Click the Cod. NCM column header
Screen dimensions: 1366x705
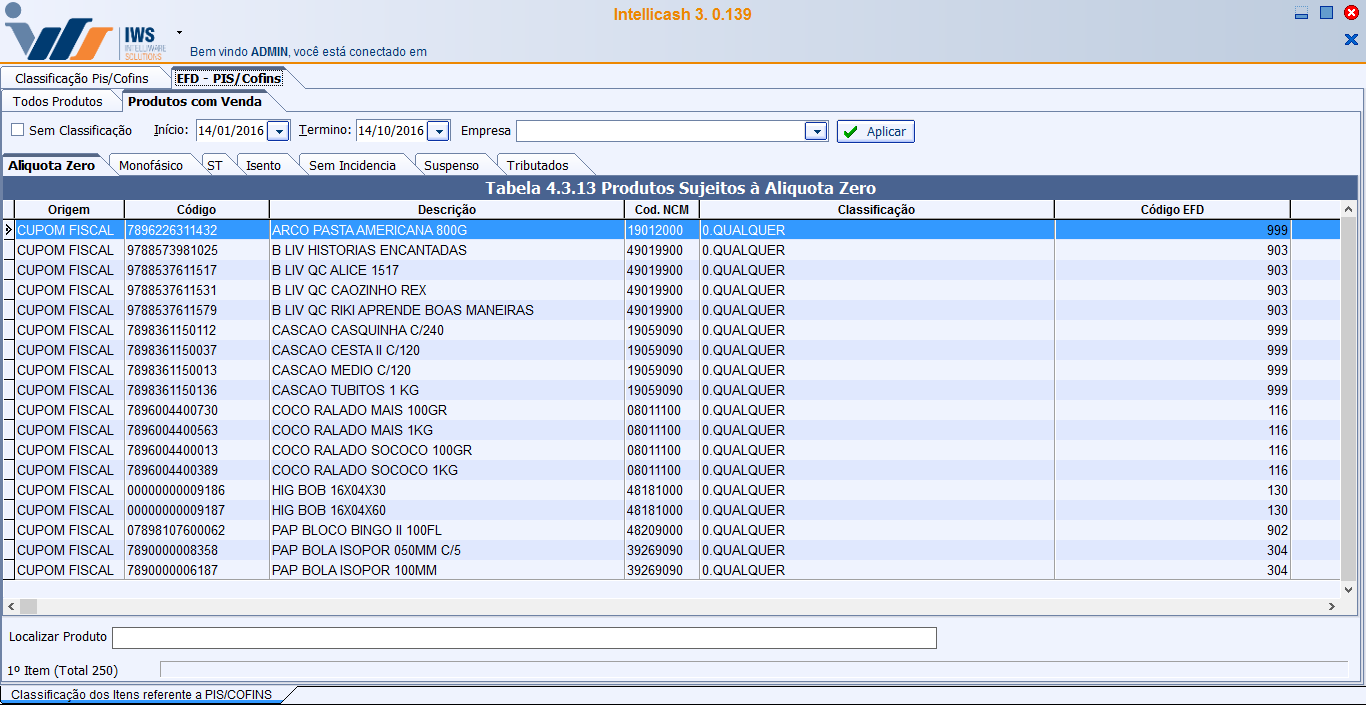click(x=662, y=210)
